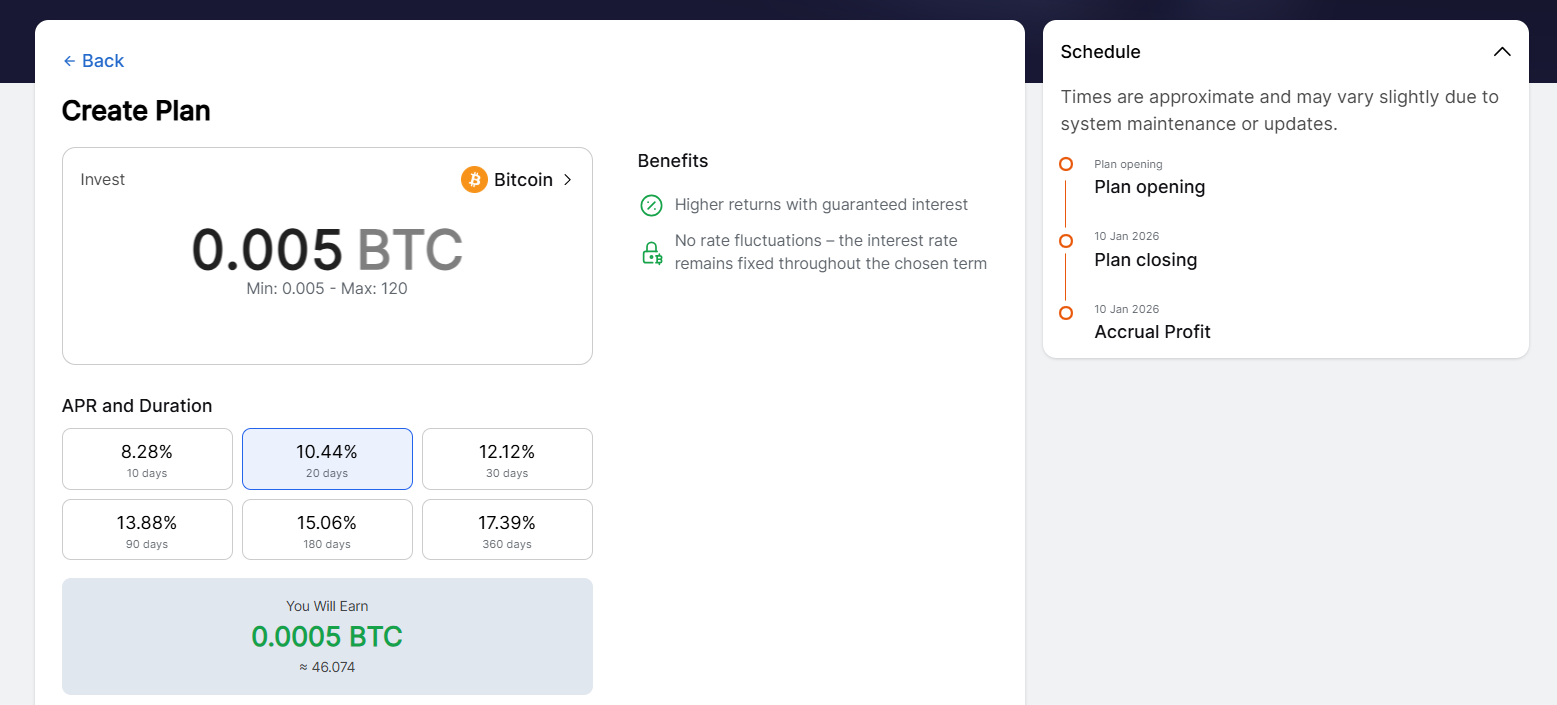1557x705 pixels.
Task: Pick the 17.39% 360 days option
Action: pyautogui.click(x=507, y=530)
